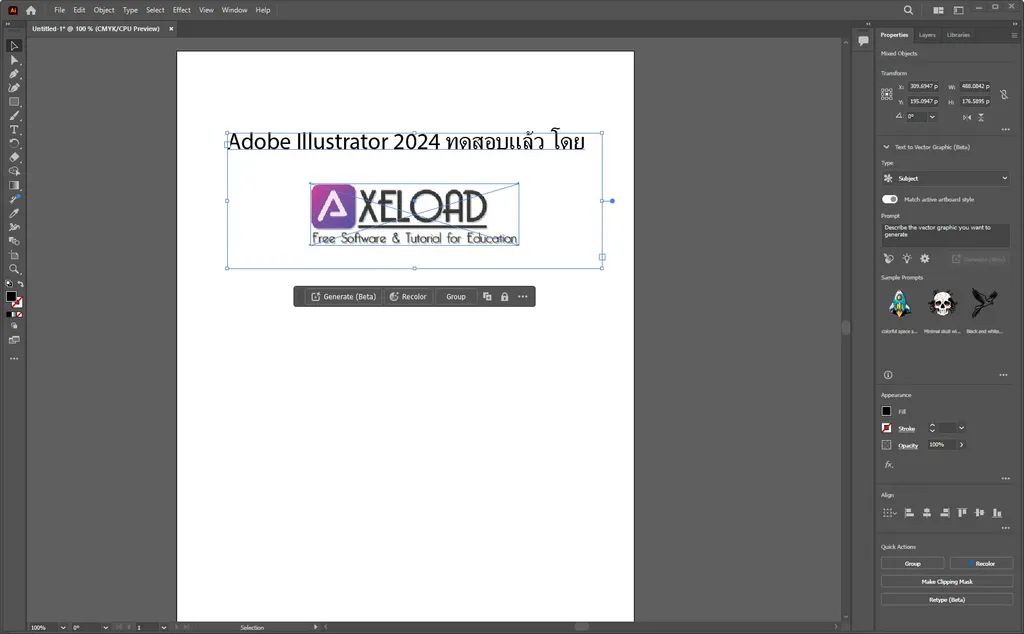Image resolution: width=1024 pixels, height=634 pixels.
Task: Select the Direct Selection tool
Action: 14,60
